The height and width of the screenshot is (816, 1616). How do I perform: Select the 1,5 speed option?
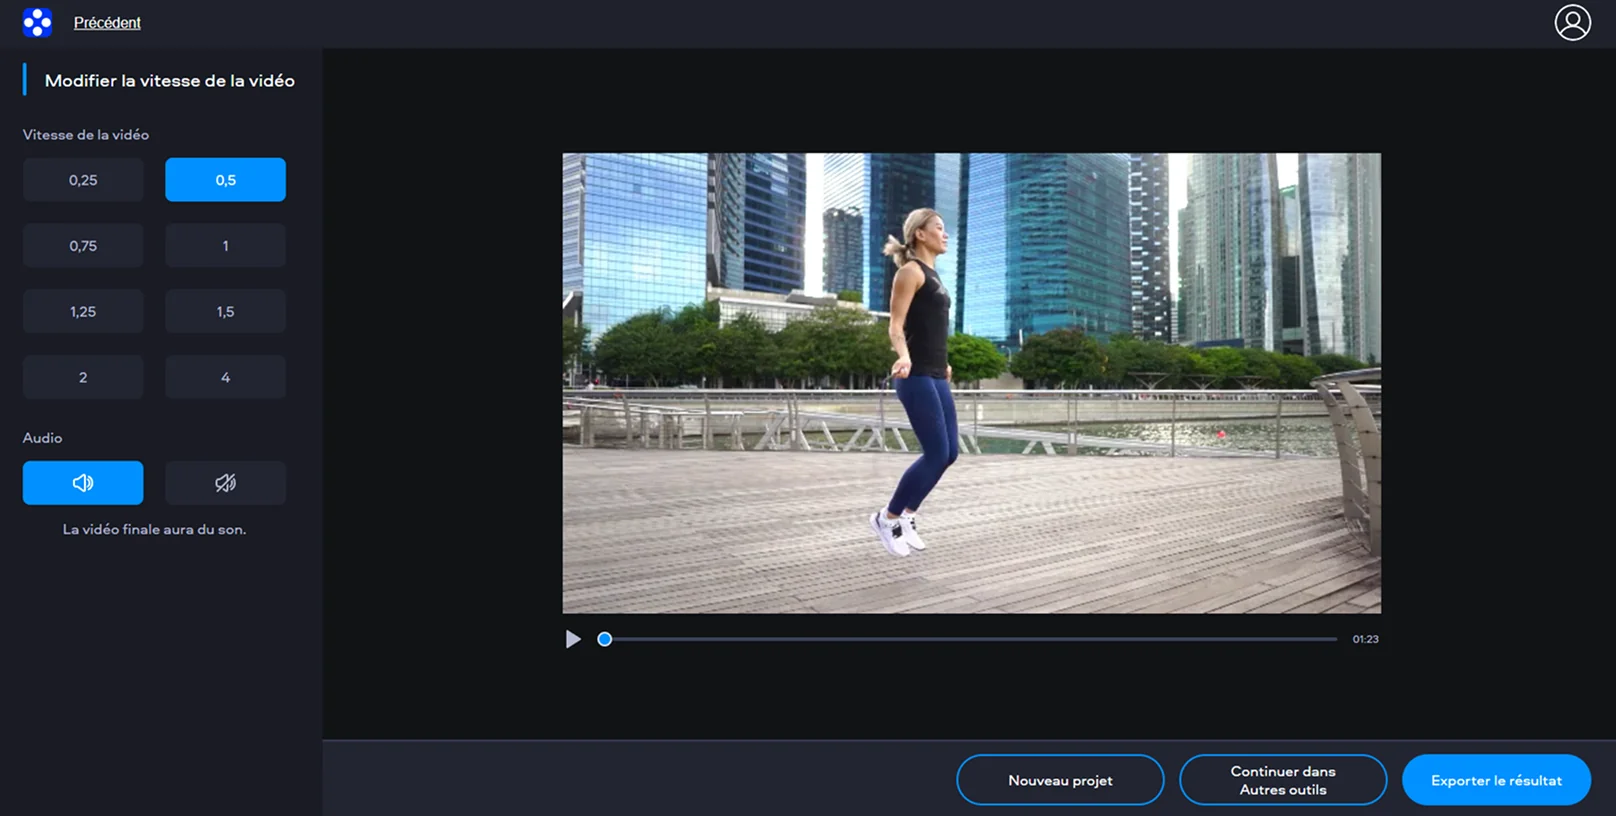pos(225,312)
